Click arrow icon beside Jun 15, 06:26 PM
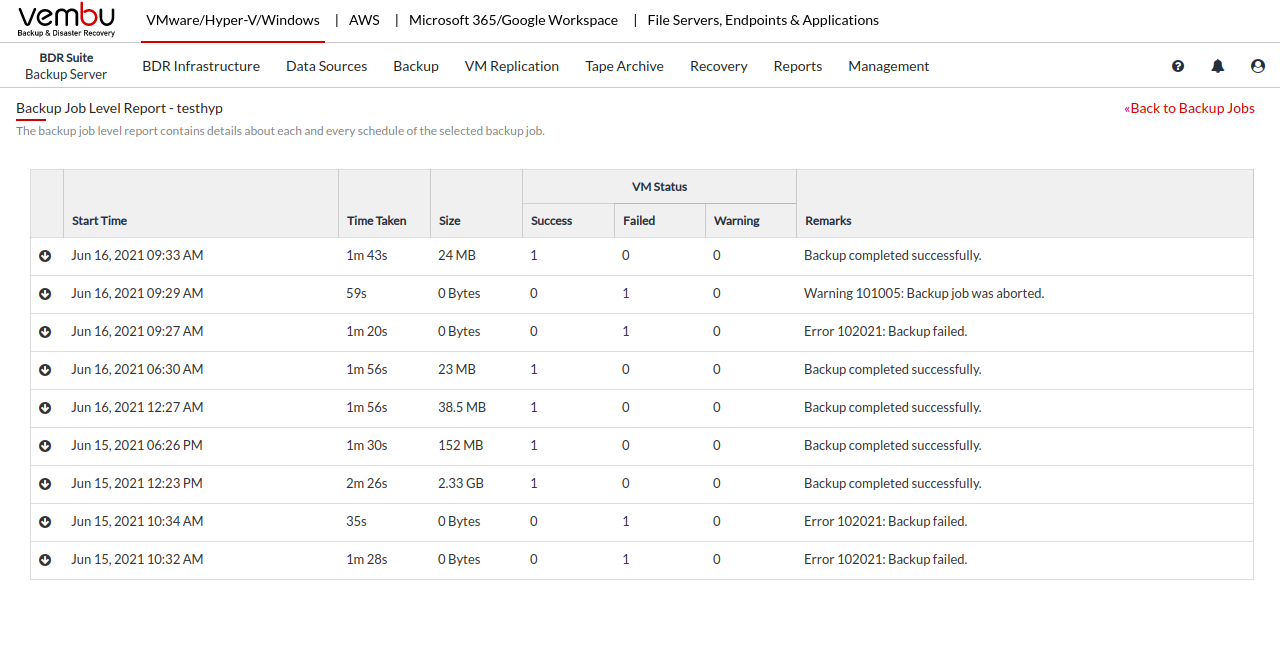This screenshot has width=1280, height=667. click(45, 446)
